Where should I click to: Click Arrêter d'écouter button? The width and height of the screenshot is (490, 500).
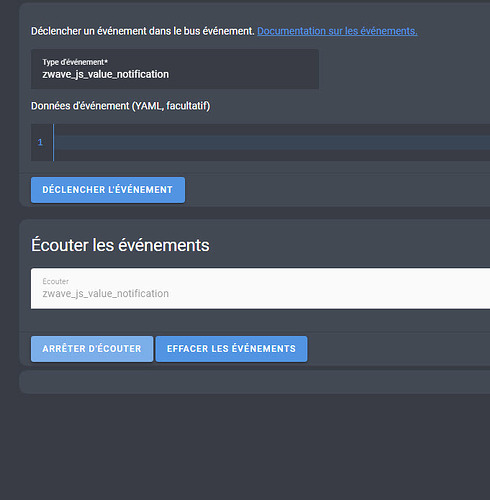92,349
